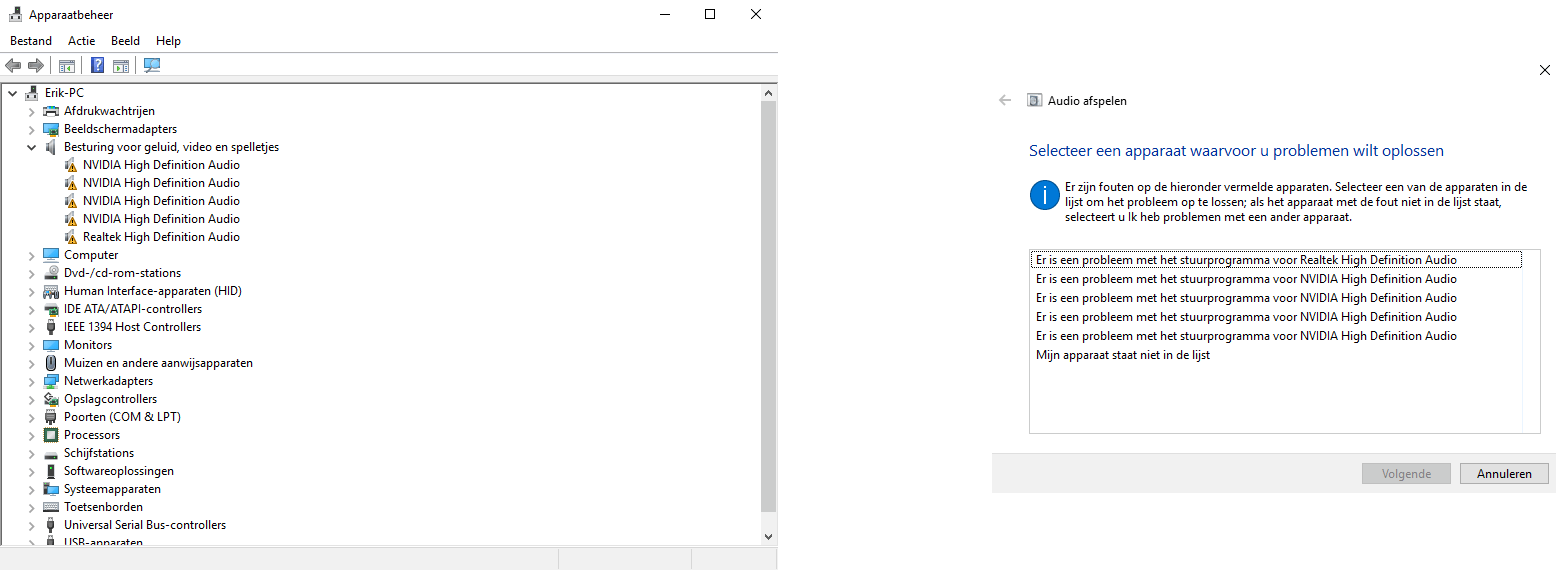Click the Realtek High Definition Audio warning icon
The height and width of the screenshot is (572, 1560).
tap(71, 237)
